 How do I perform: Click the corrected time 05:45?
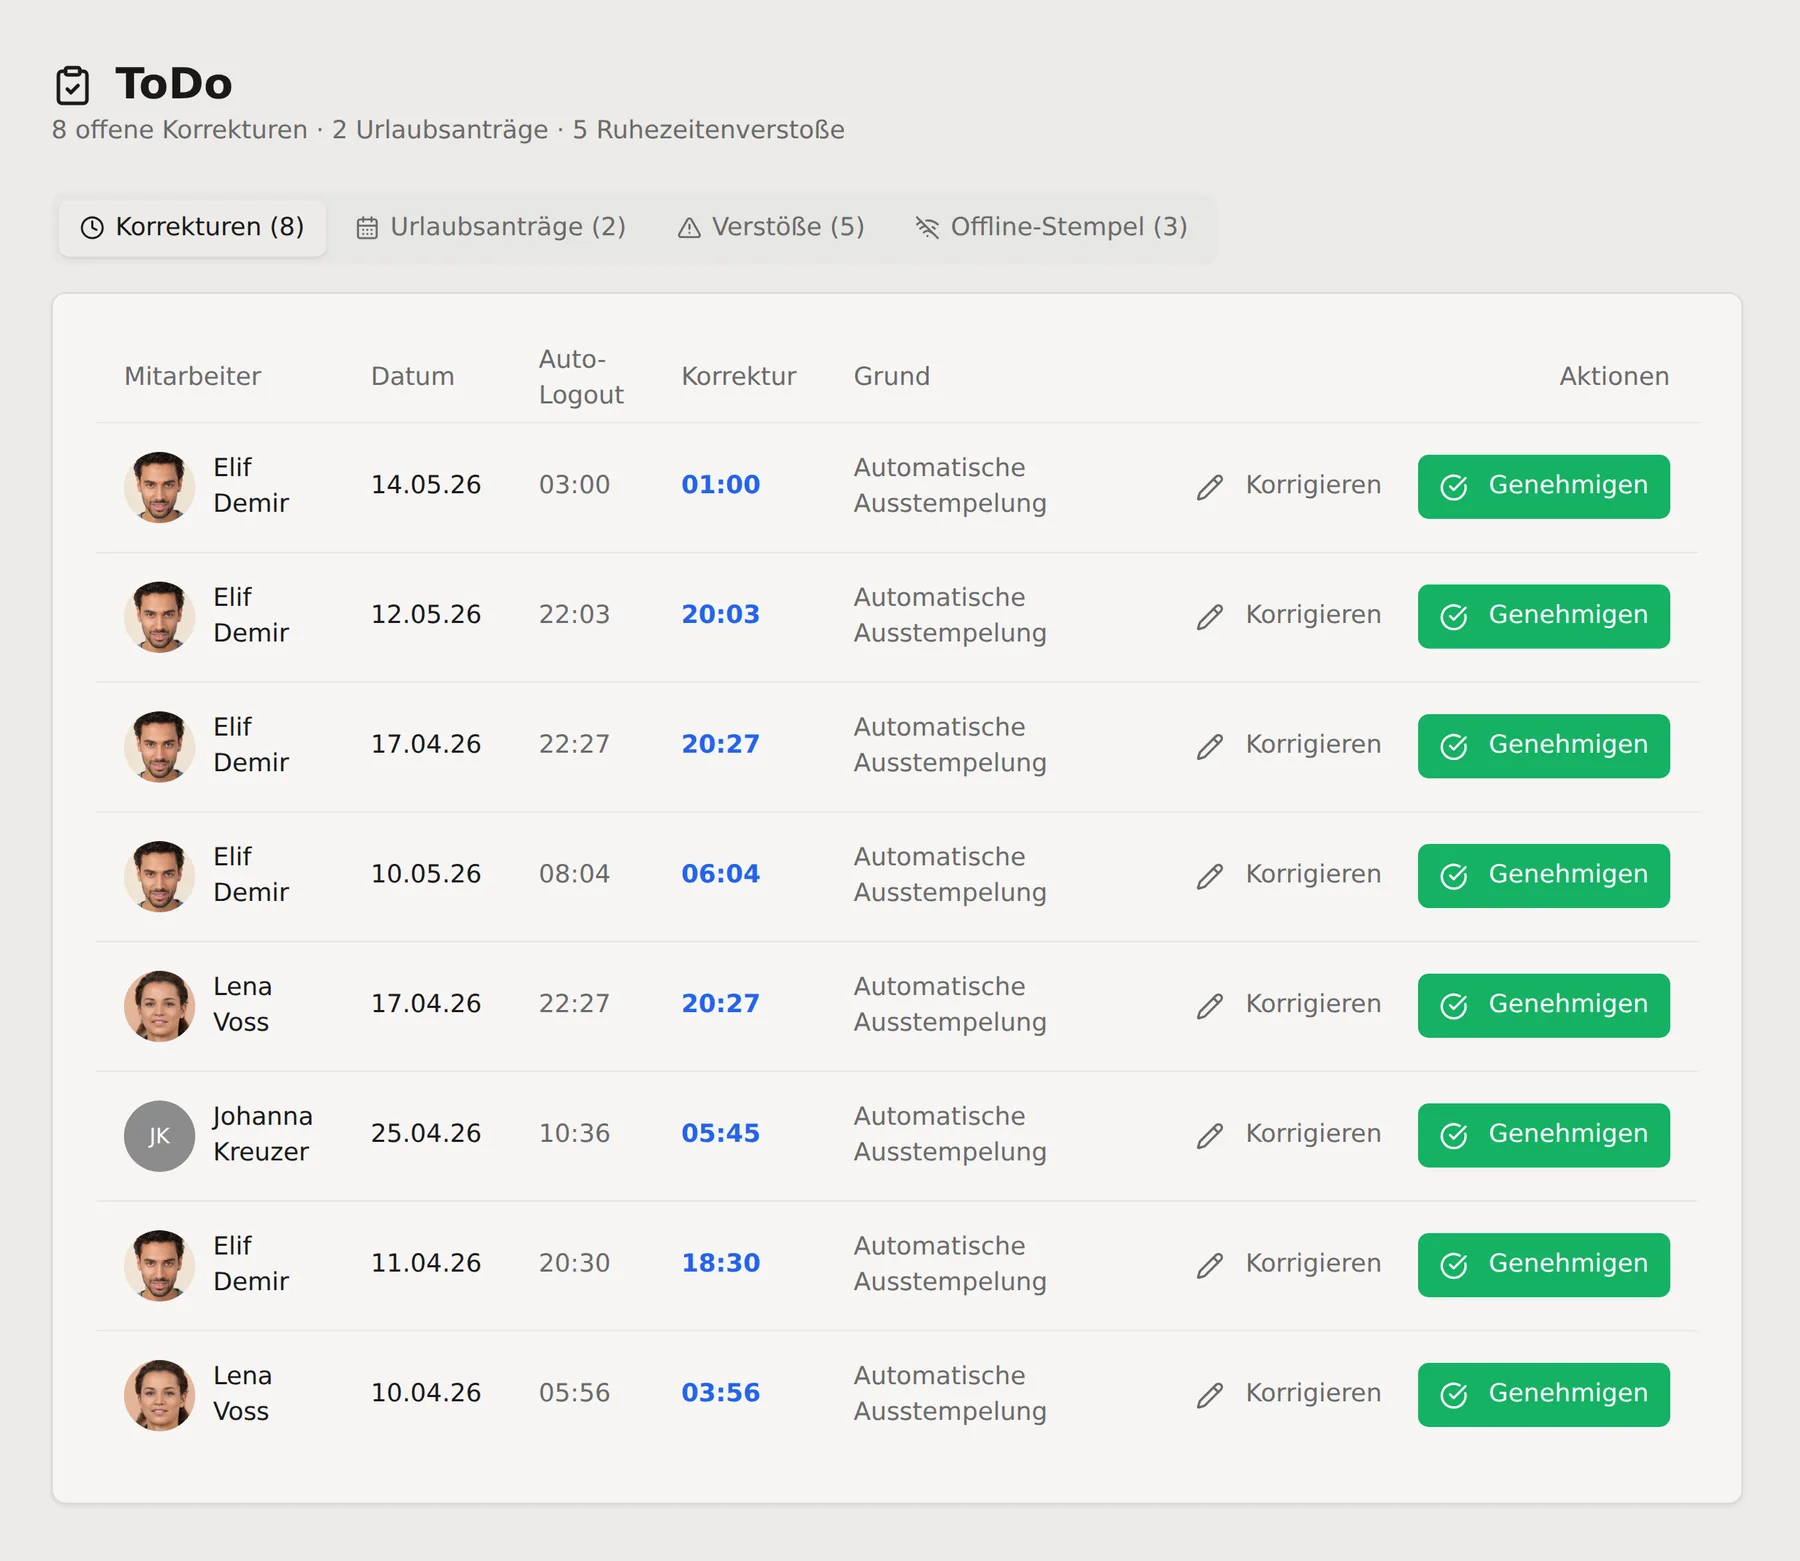pos(720,1134)
